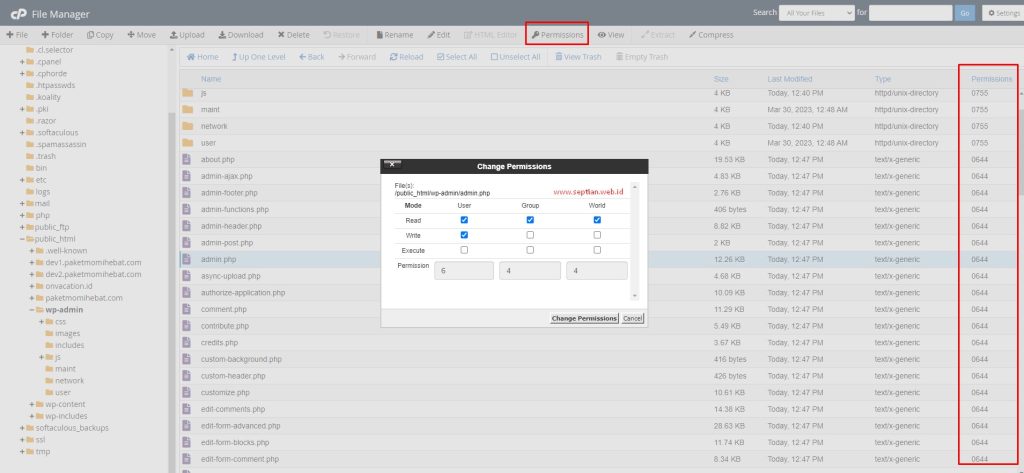1024x473 pixels.
Task: Click the User permission value field
Action: pos(464,270)
